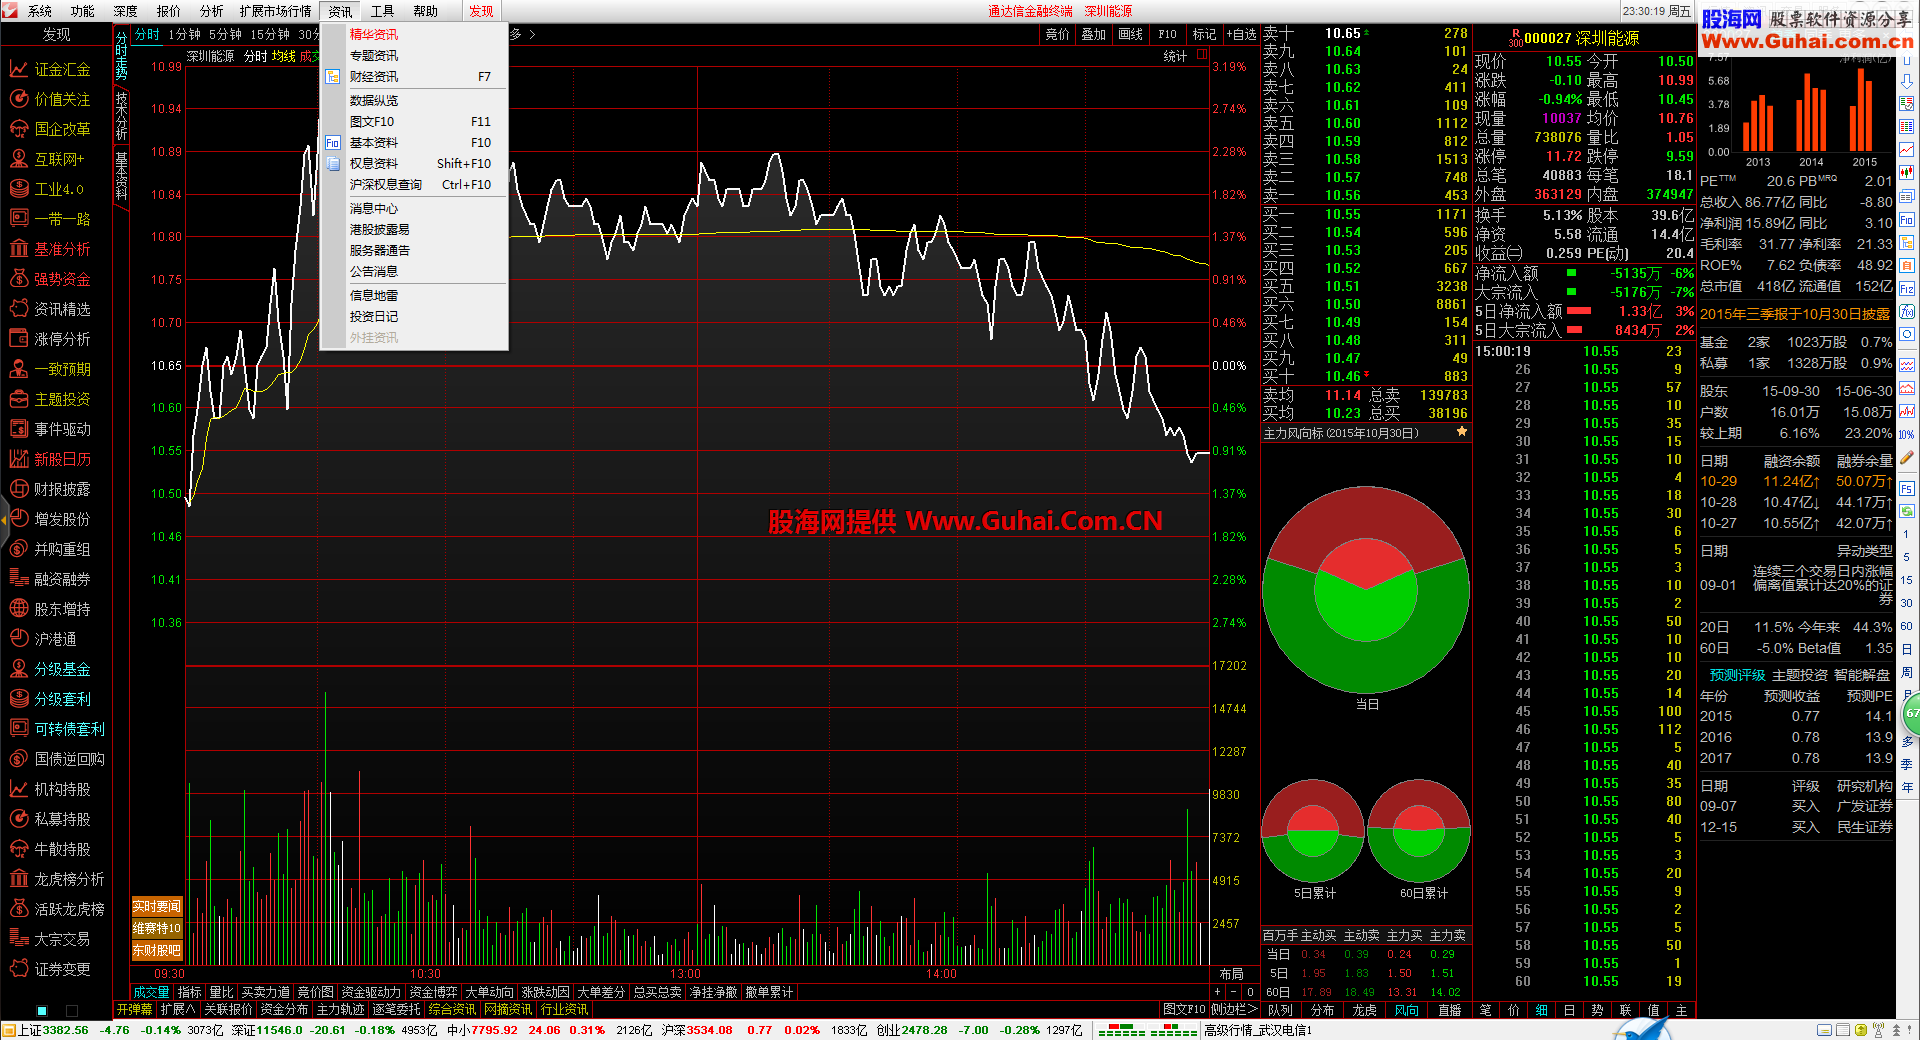Open the 系统 menu
This screenshot has width=1920, height=1040.
[40, 11]
